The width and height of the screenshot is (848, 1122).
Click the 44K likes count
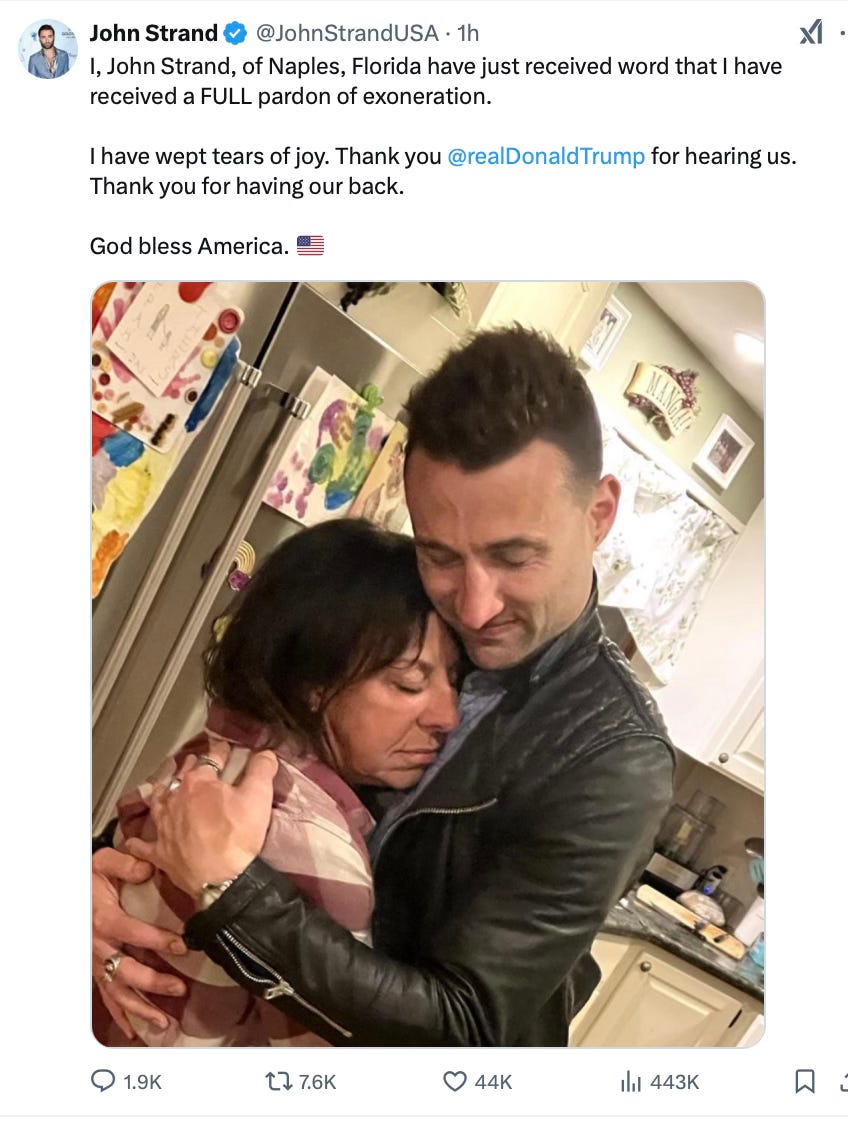pyautogui.click(x=493, y=1082)
